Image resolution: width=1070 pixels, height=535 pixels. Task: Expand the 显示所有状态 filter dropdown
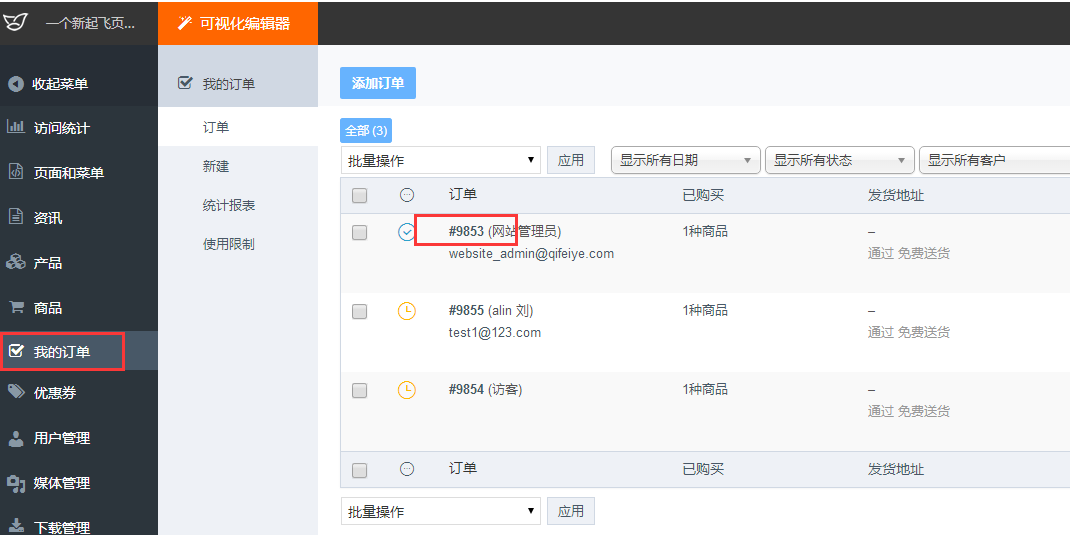tap(840, 160)
